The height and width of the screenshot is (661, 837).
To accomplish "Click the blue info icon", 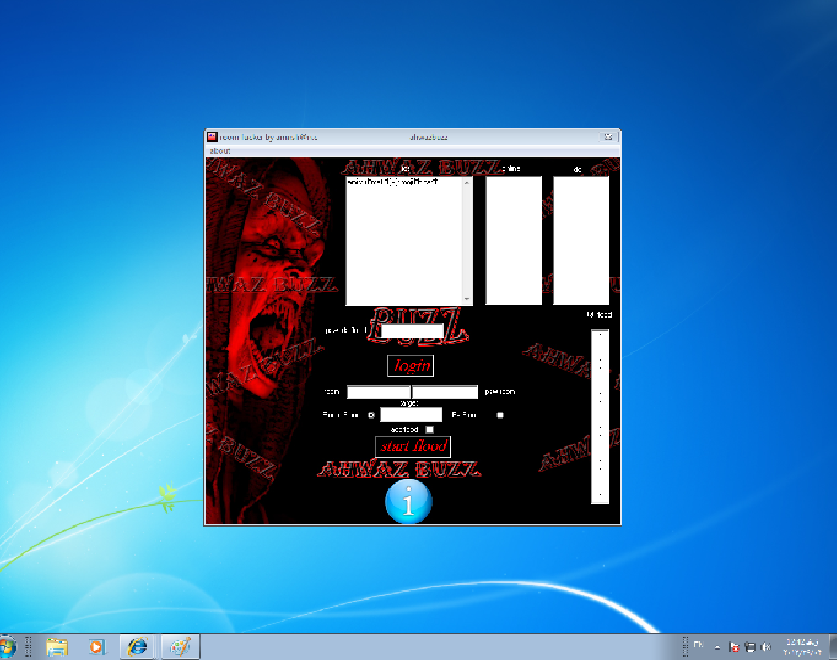I will pyautogui.click(x=409, y=501).
